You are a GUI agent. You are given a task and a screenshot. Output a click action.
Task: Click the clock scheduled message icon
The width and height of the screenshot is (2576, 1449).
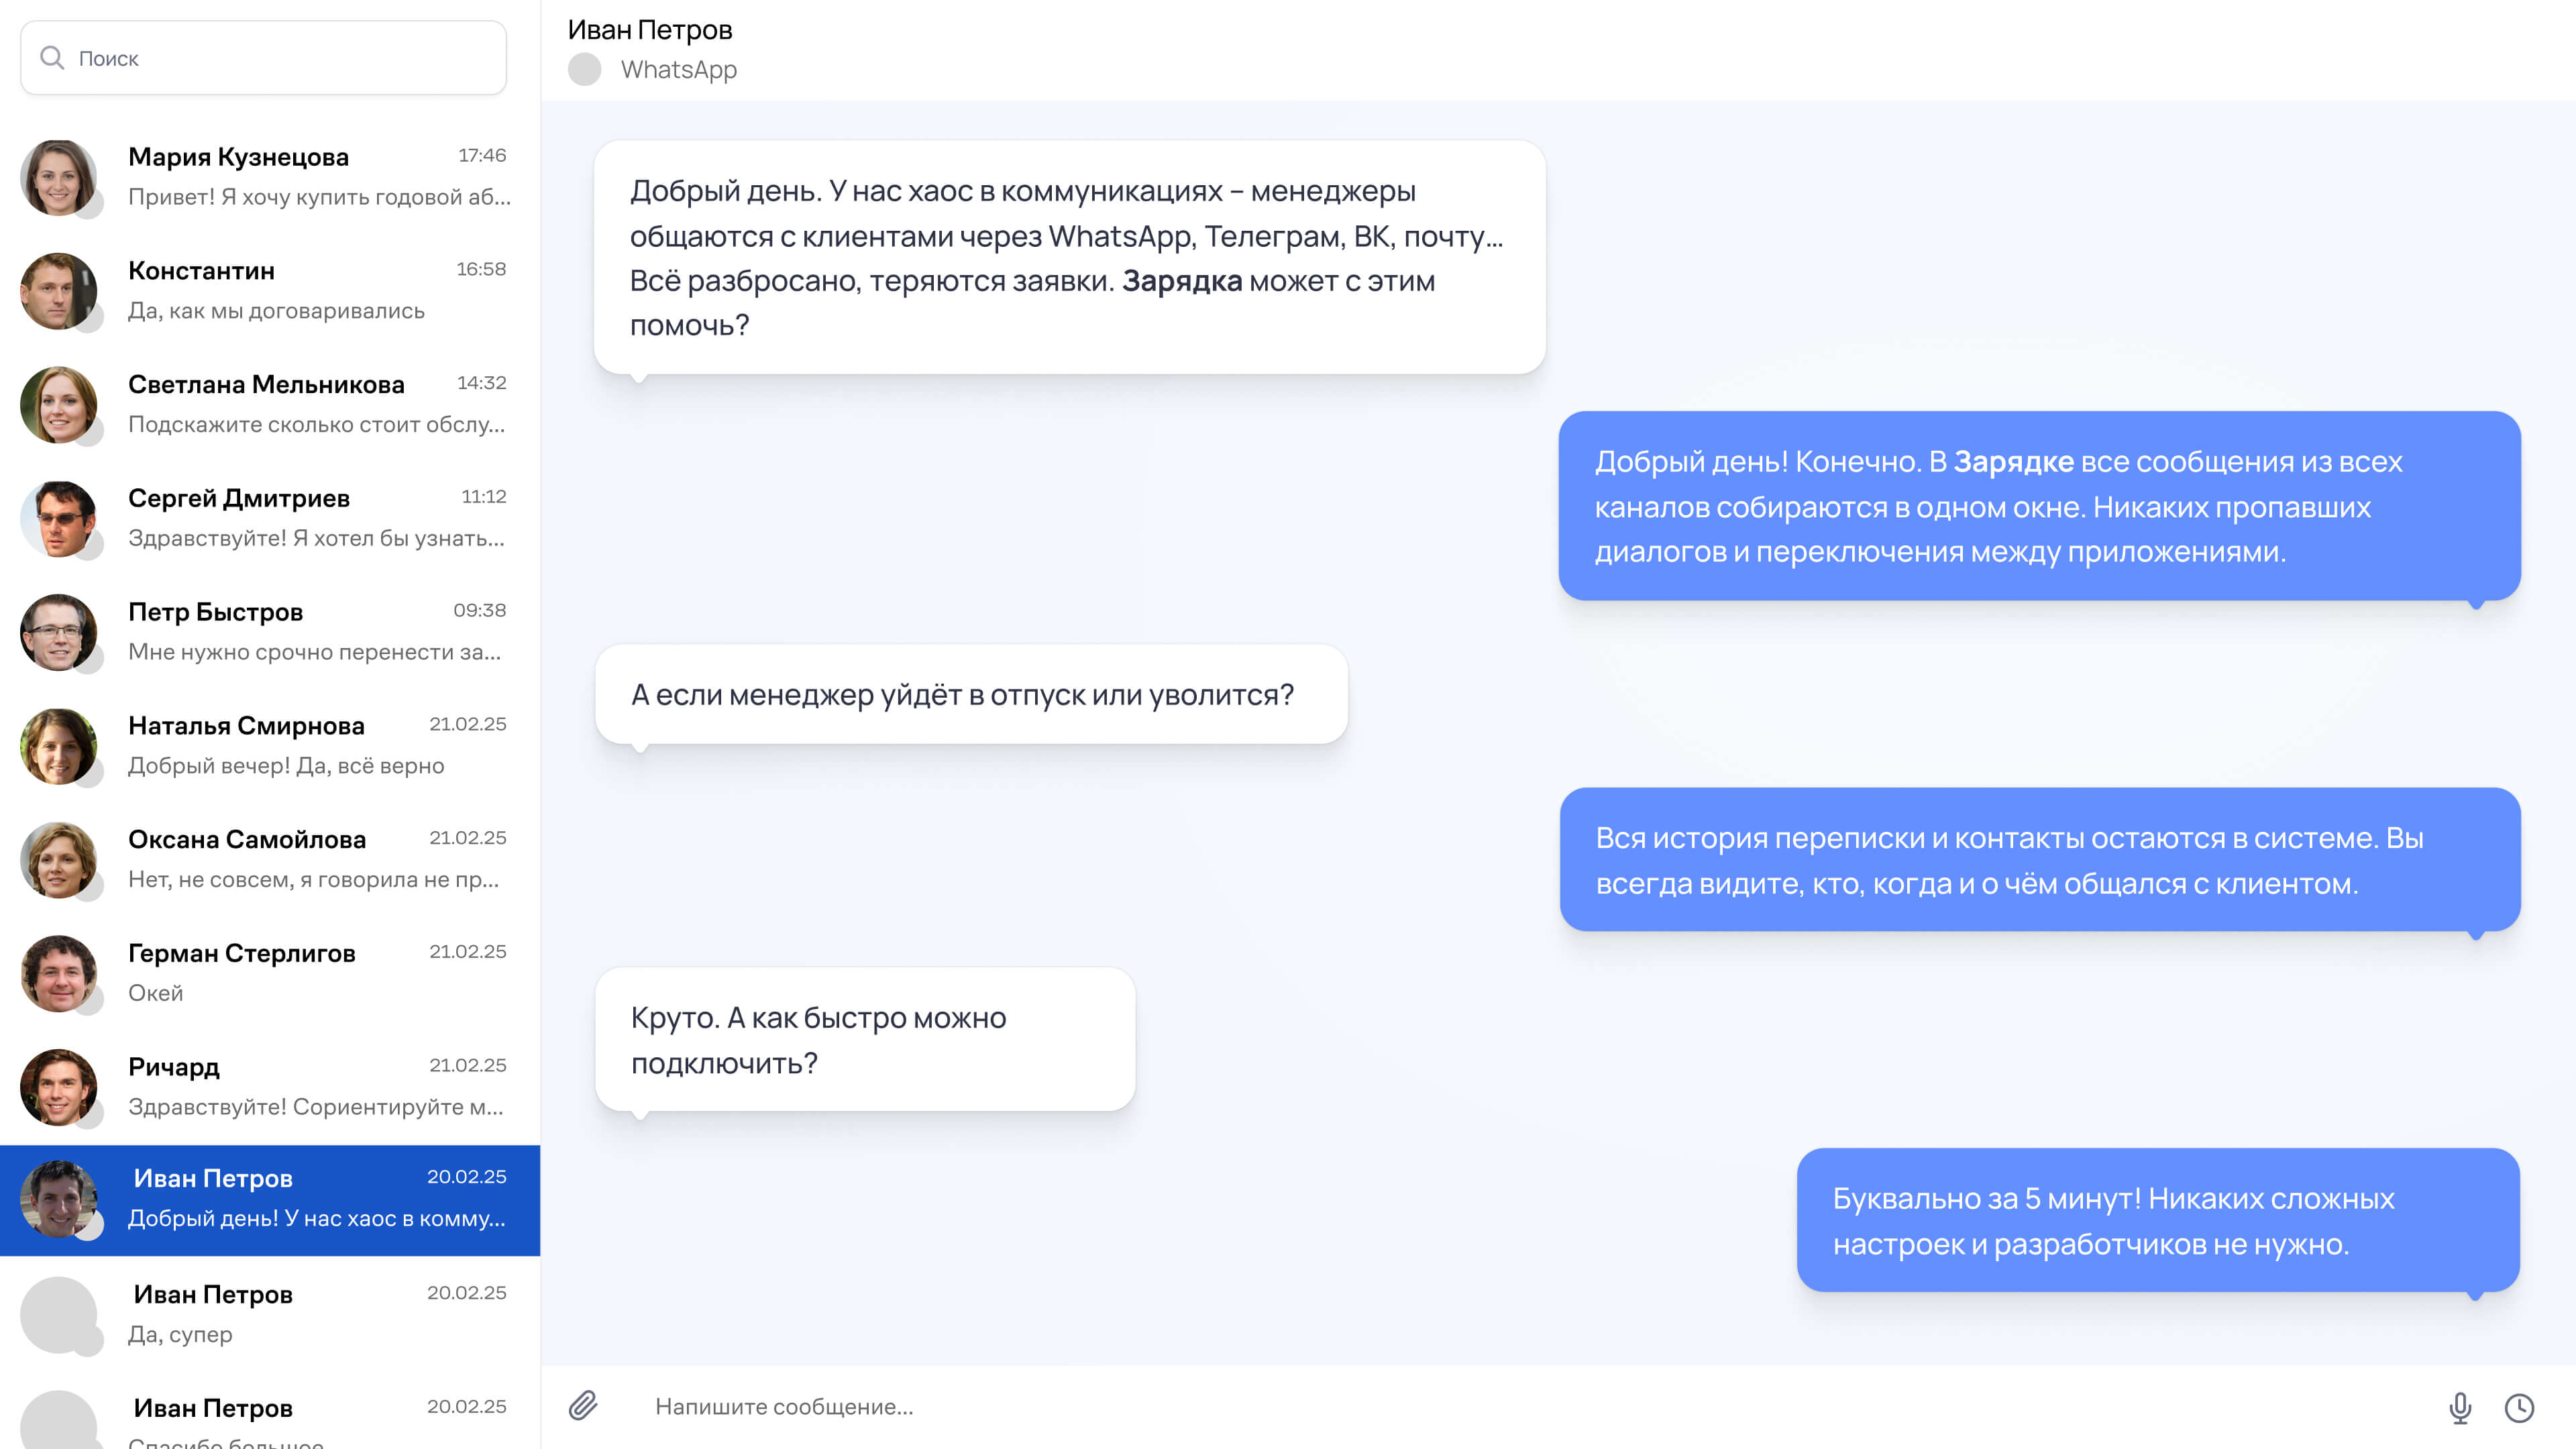[x=2519, y=1407]
